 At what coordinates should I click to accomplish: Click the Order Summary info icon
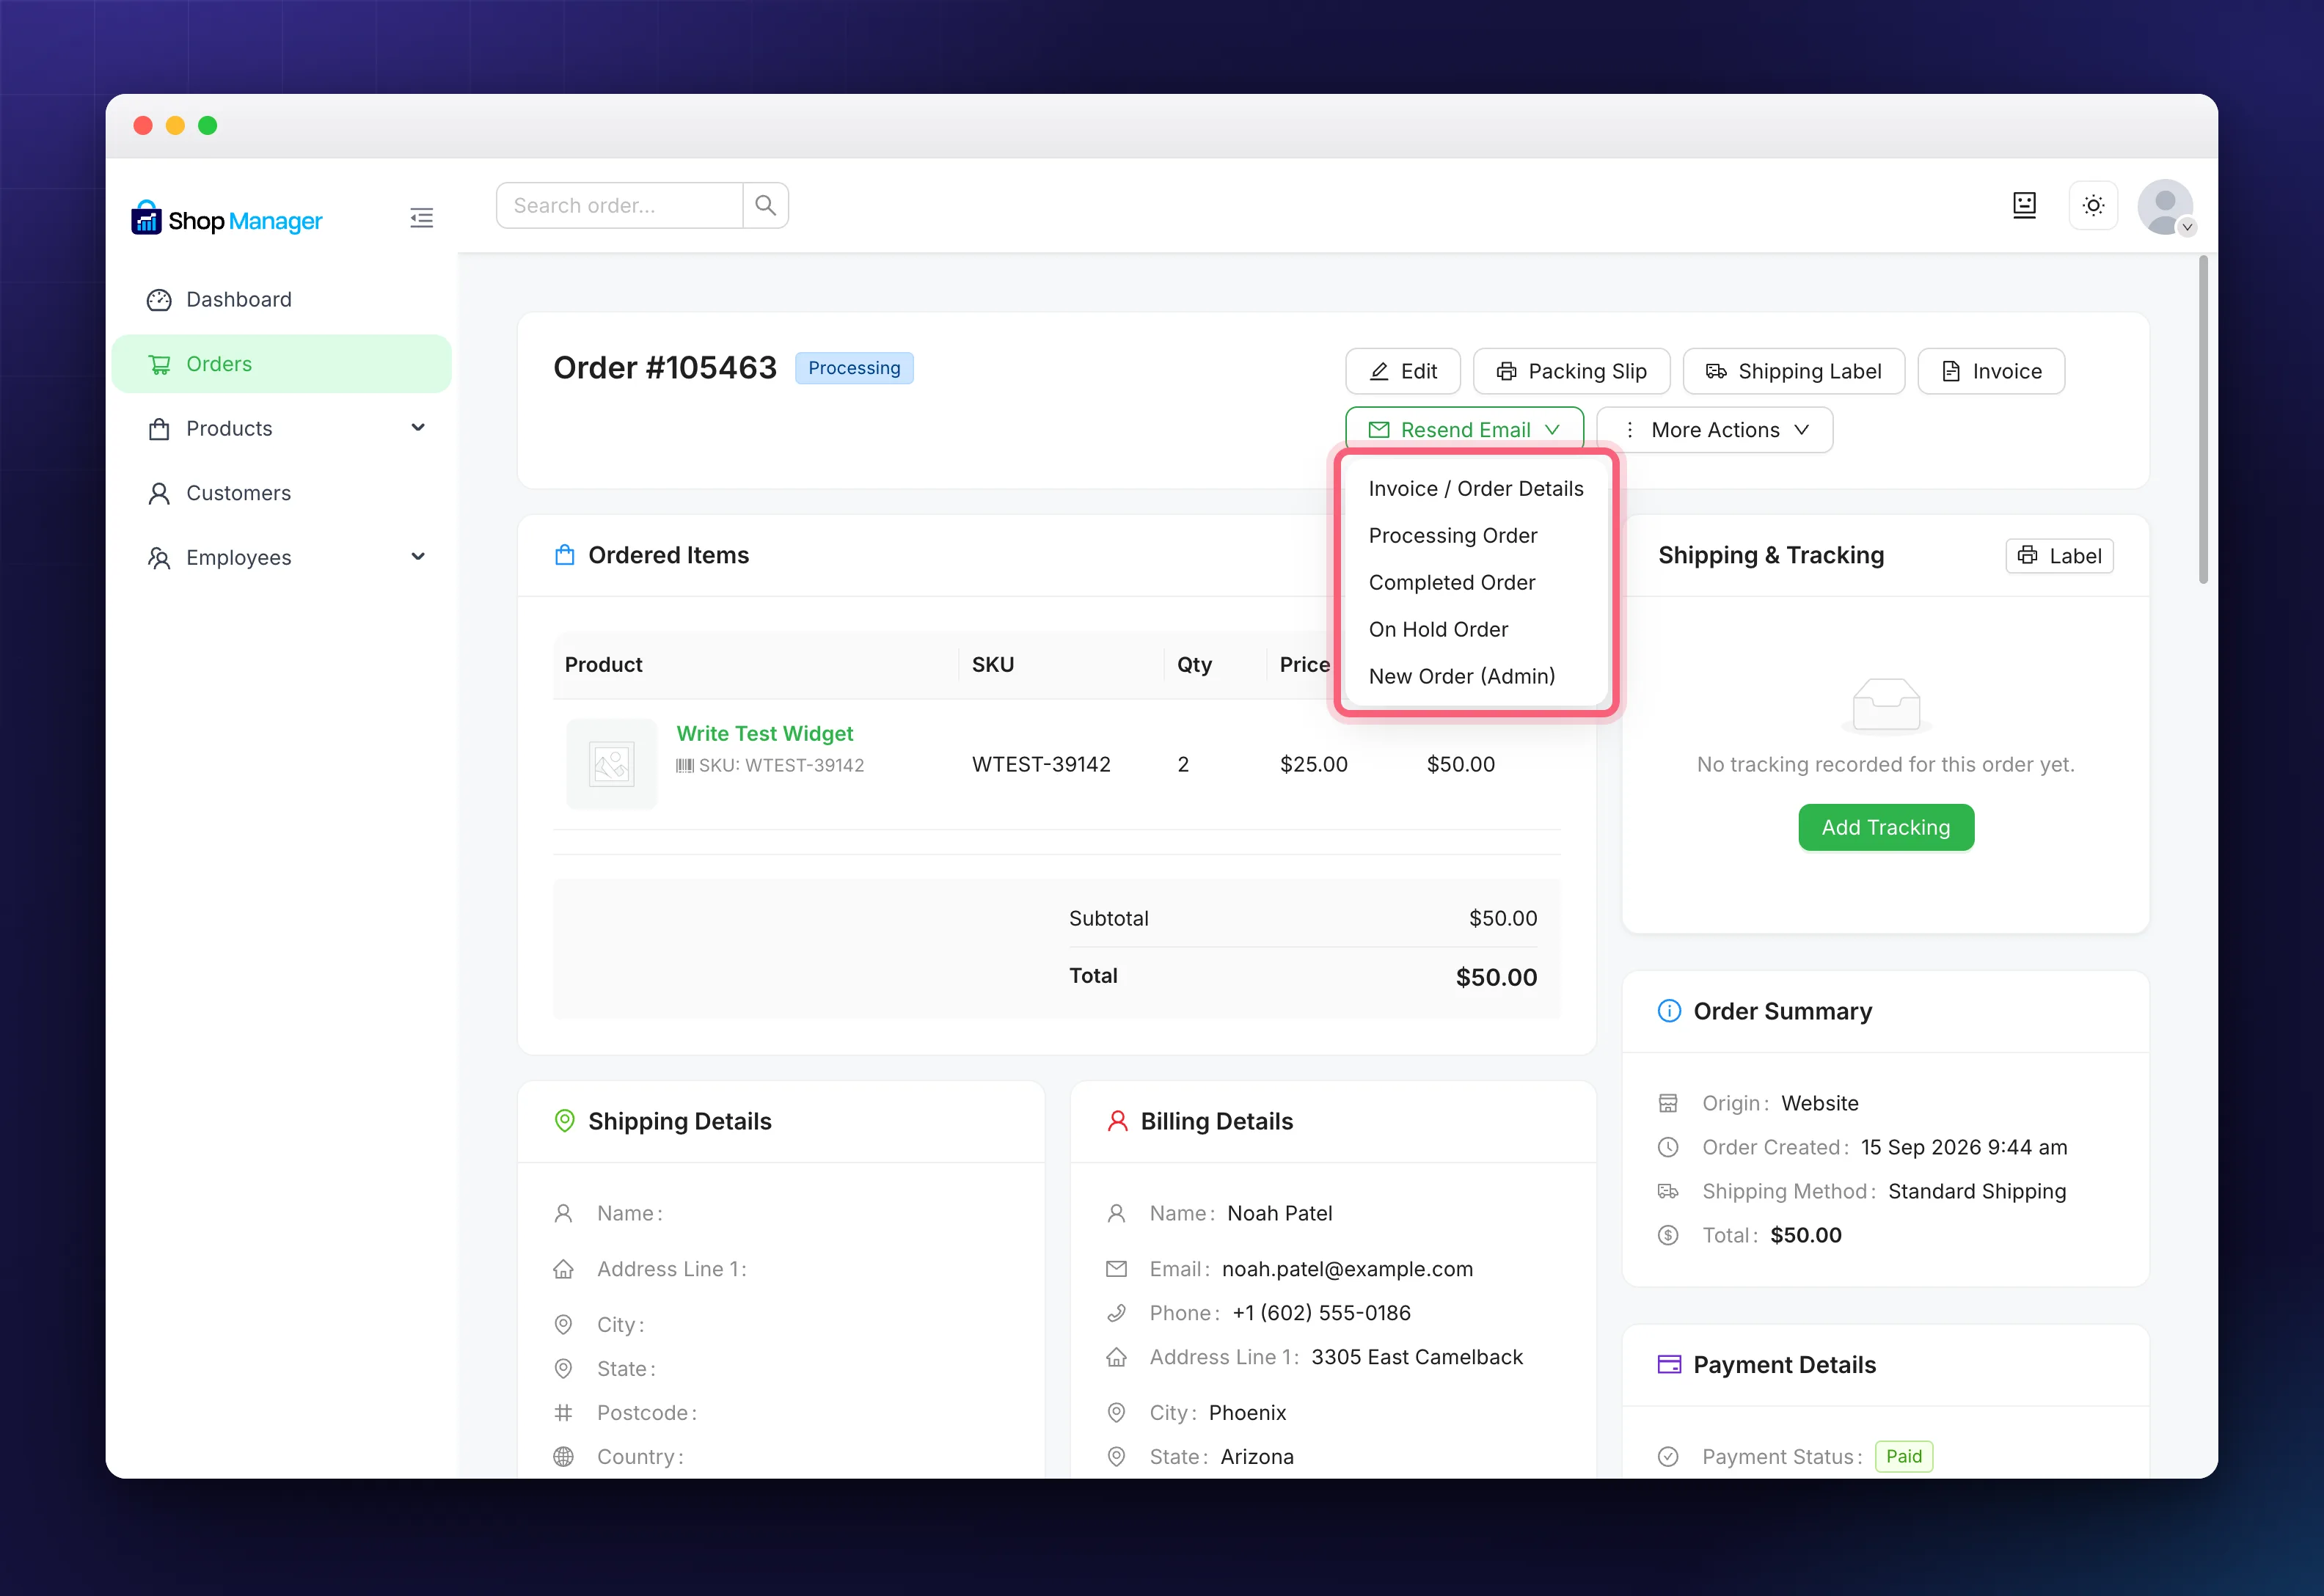[x=1669, y=1012]
